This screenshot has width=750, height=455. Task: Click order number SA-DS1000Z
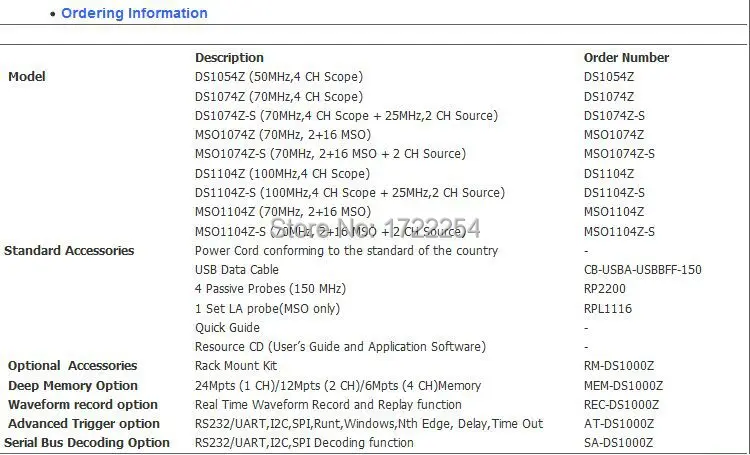pos(618,443)
